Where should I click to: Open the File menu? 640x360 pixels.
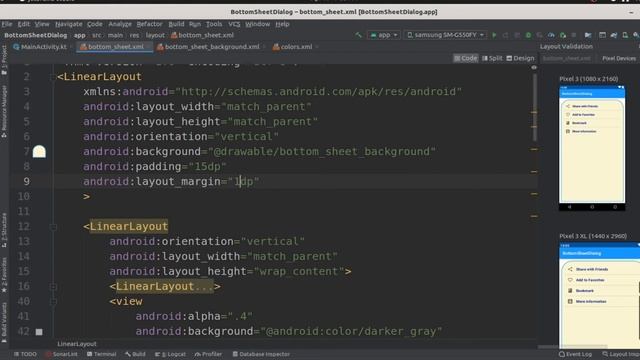click(x=7, y=24)
